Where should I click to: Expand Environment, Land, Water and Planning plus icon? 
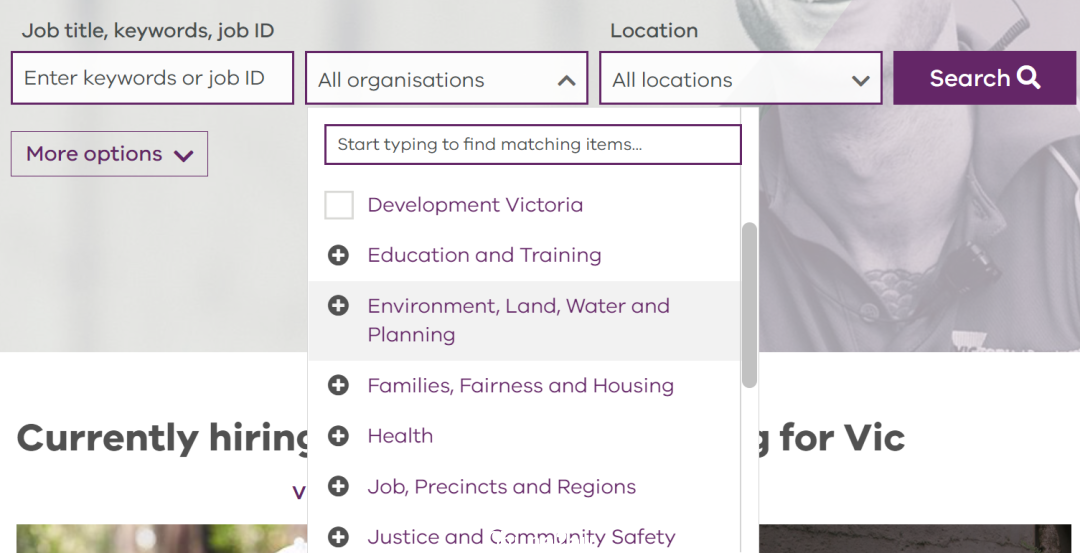click(x=338, y=306)
